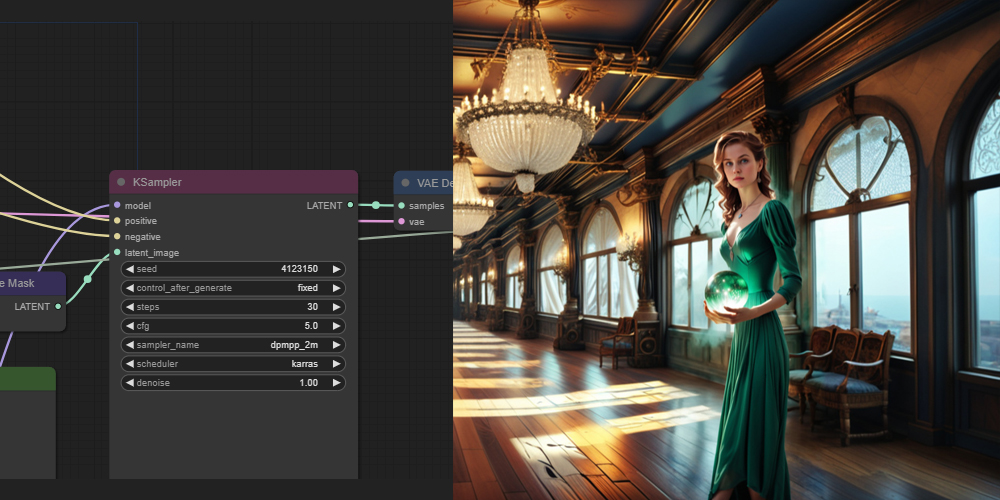Image resolution: width=1000 pixels, height=500 pixels.
Task: Decrease the seed value with left arrow
Action: point(129,269)
